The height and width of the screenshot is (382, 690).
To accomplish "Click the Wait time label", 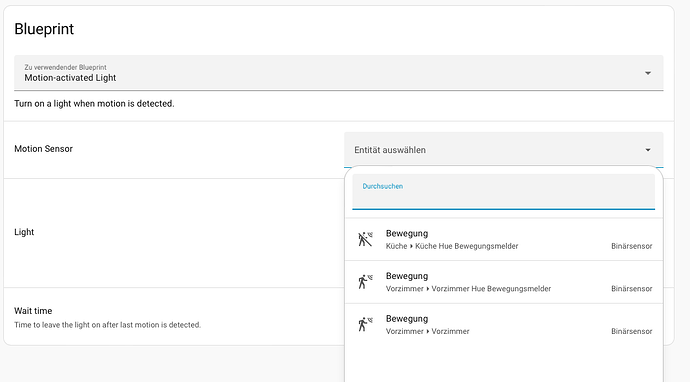I will coord(33,311).
